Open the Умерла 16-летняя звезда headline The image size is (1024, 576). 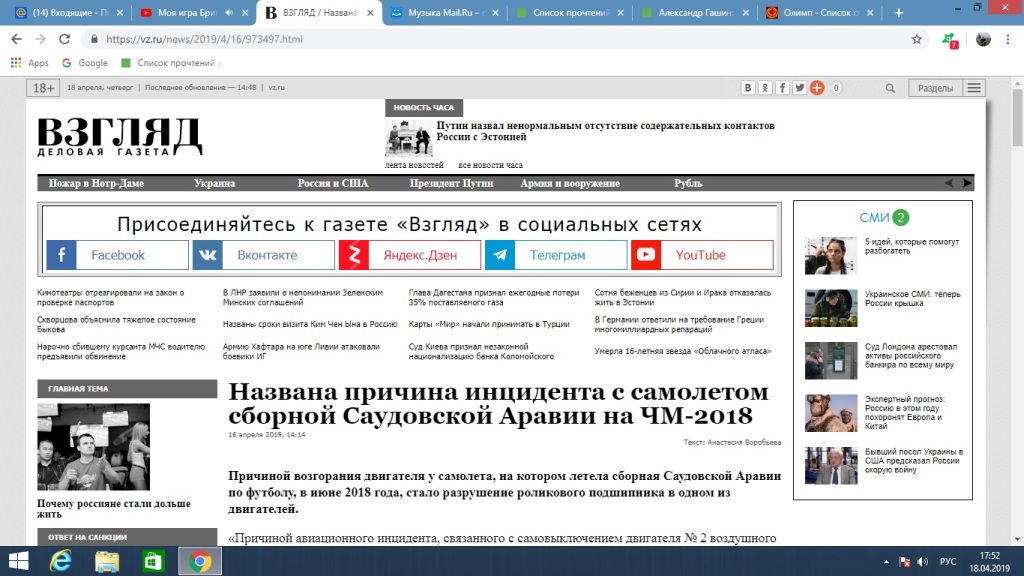click(683, 351)
